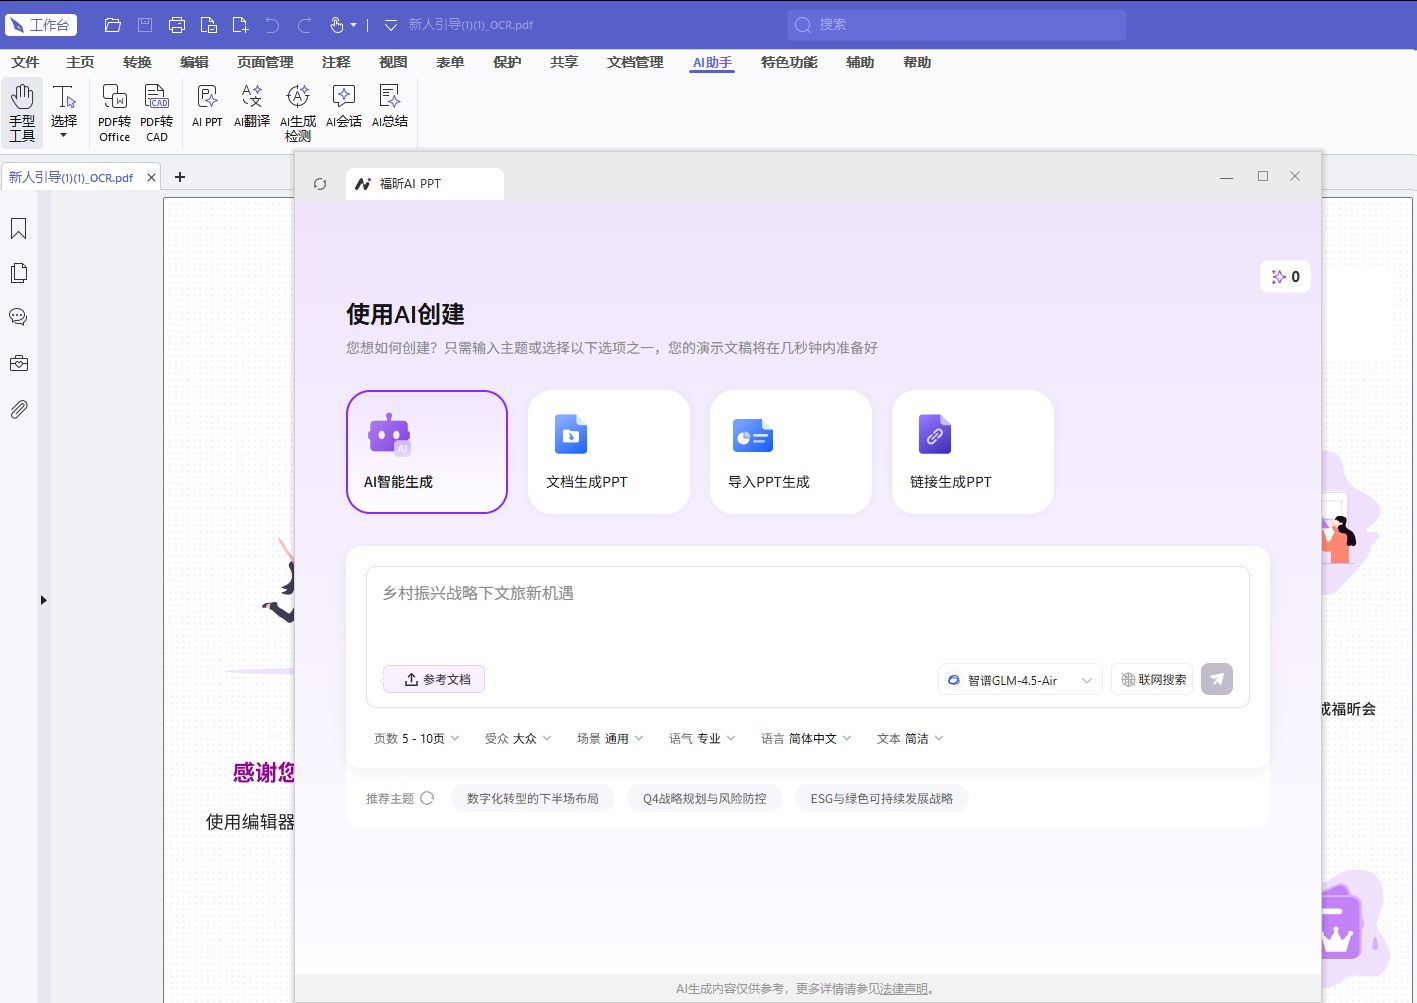Expand the 语言 简体中文 dropdown
The width and height of the screenshot is (1417, 1003).
point(806,739)
